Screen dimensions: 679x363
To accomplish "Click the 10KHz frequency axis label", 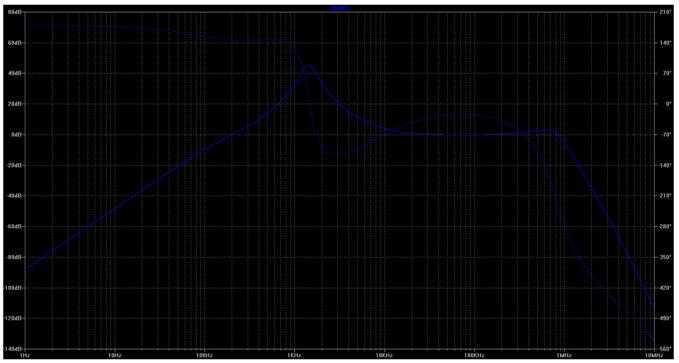I will (384, 356).
